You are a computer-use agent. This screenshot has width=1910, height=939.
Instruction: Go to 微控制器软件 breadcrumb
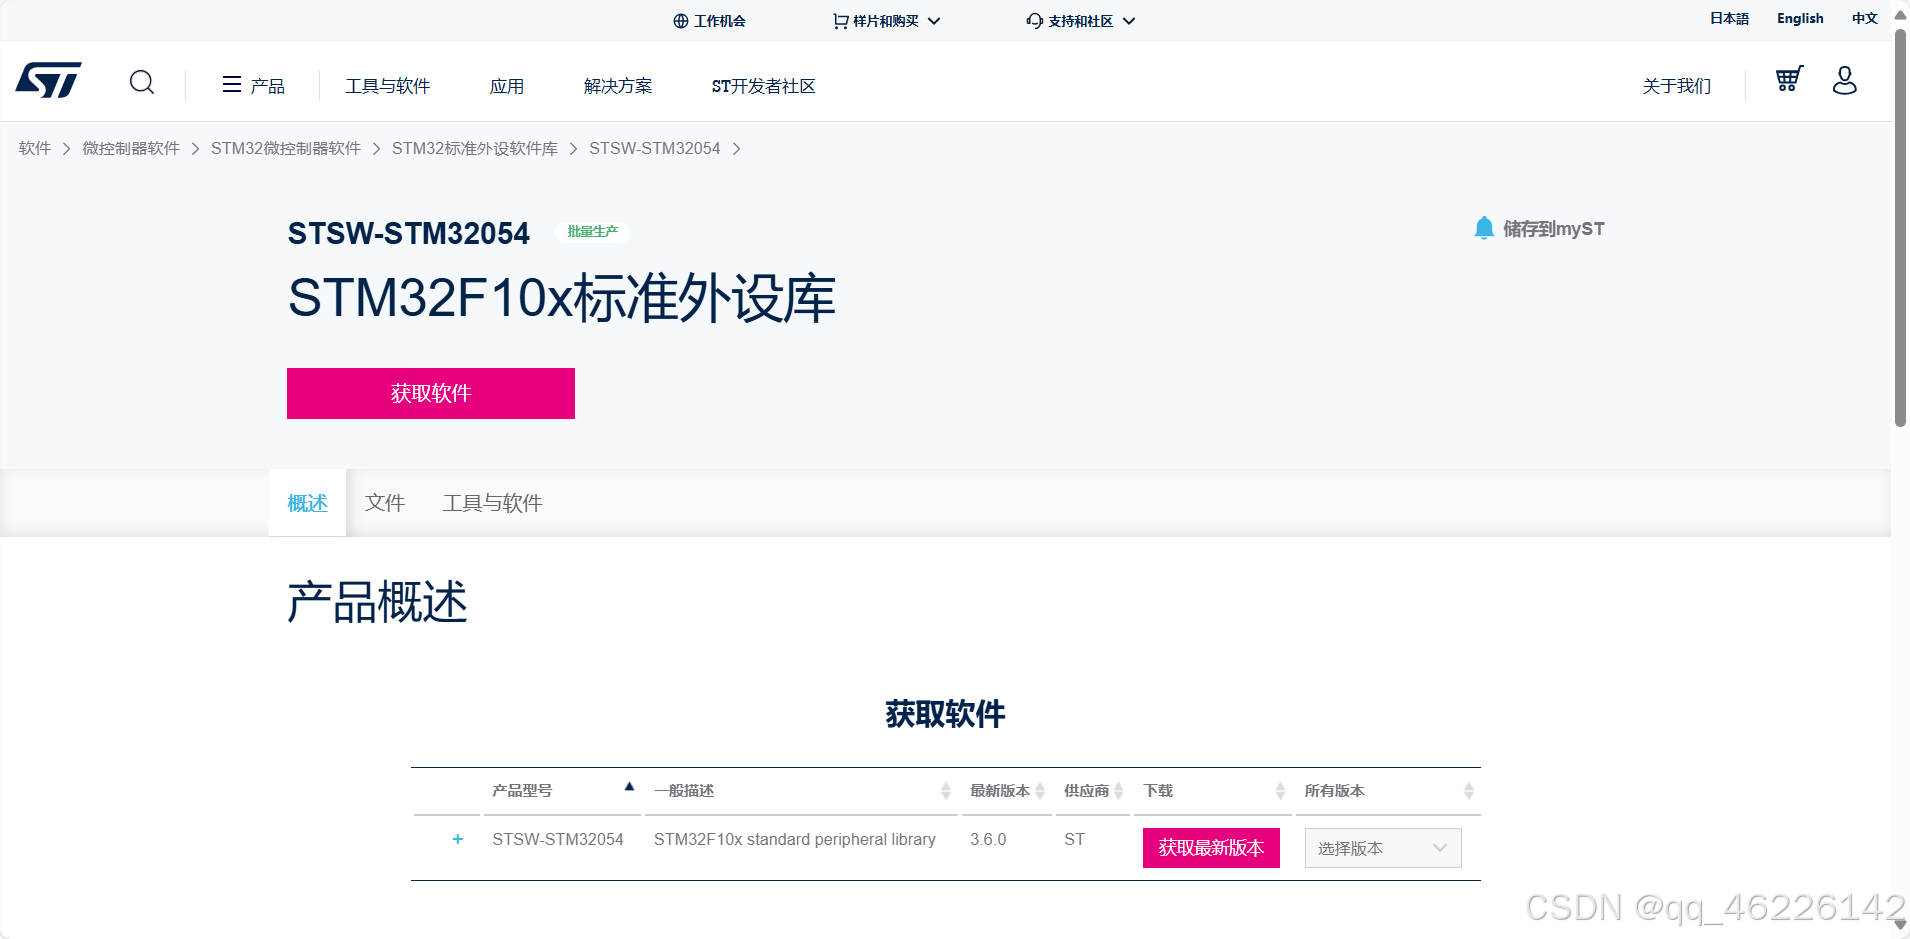coord(131,148)
